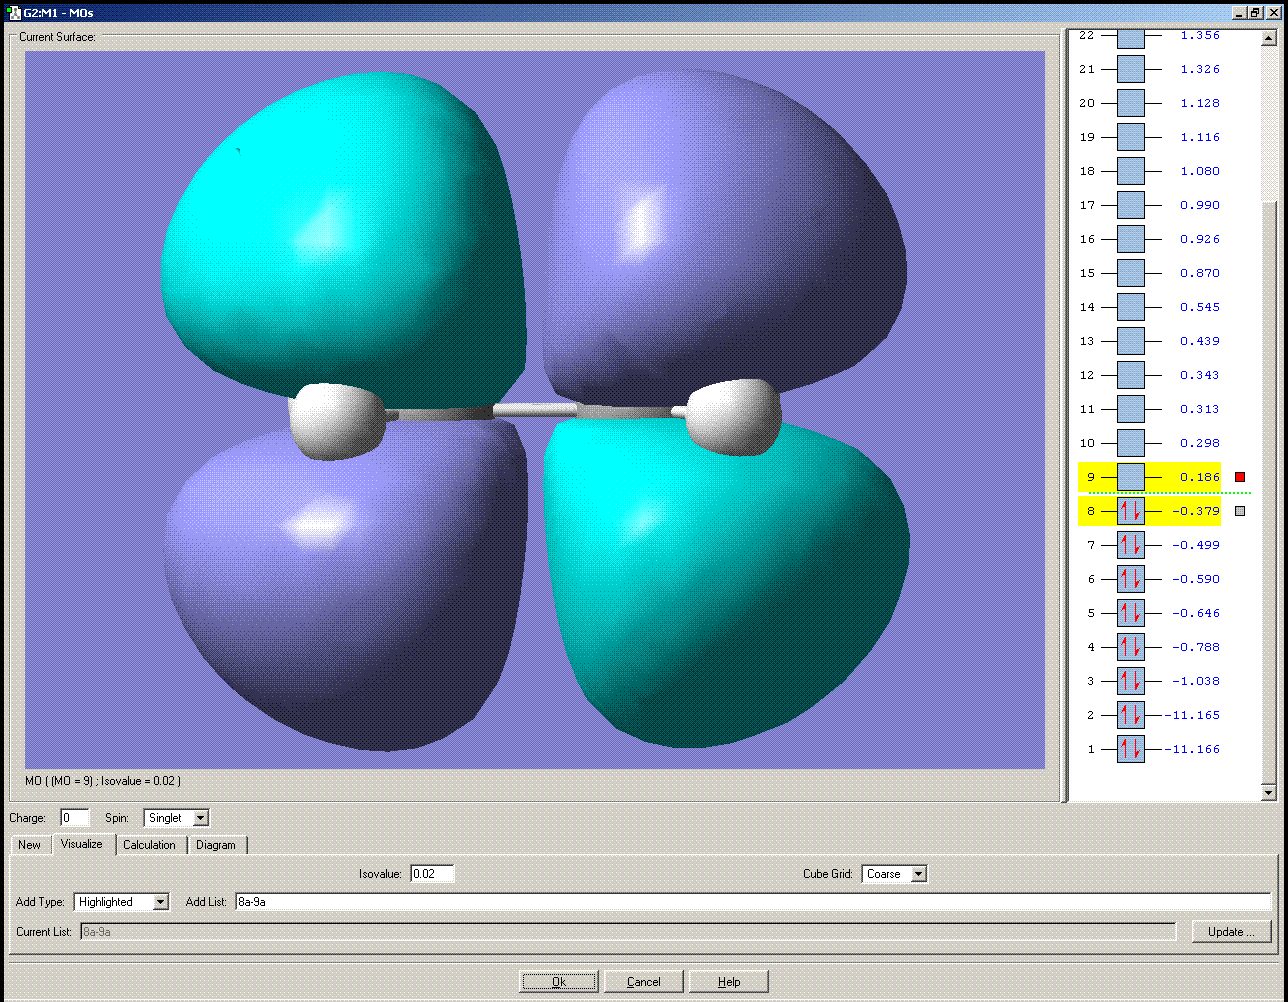The image size is (1288, 1002).
Task: Select the occupied orbital 8 HOMO box
Action: (x=1130, y=511)
